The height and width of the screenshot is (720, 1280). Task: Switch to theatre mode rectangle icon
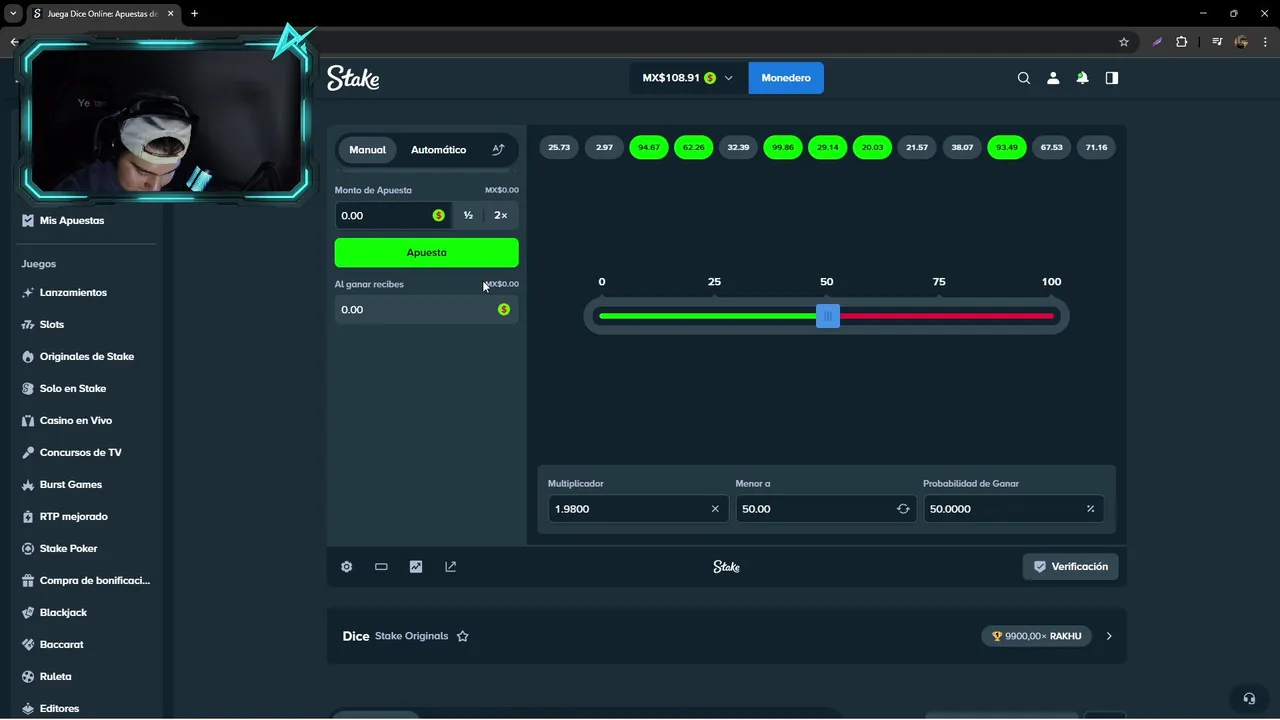pos(381,566)
